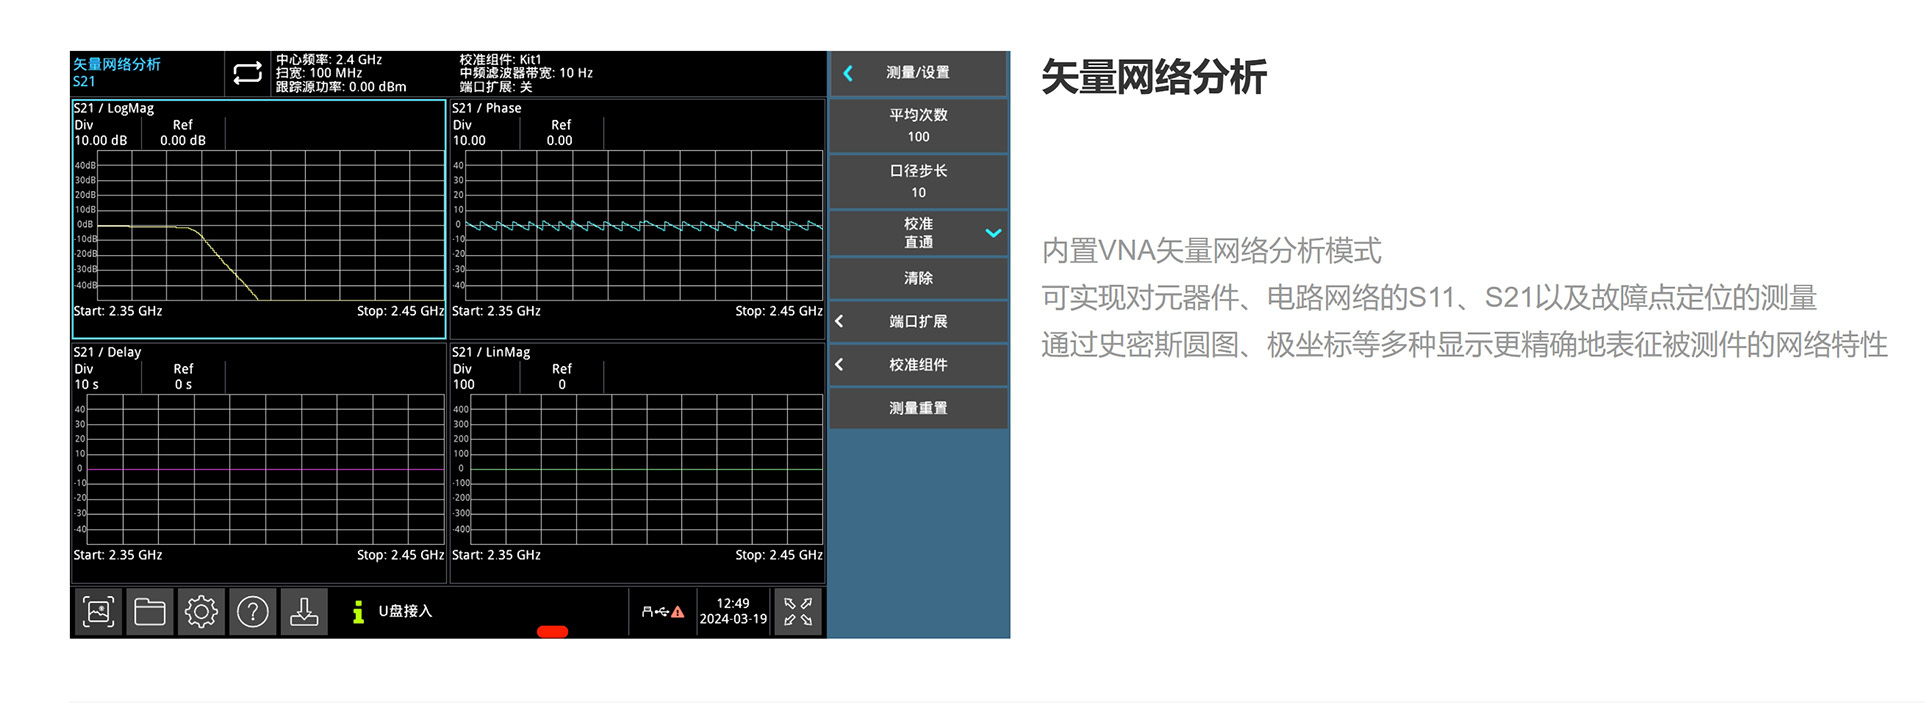Screen dimensions: 1925x704
Task: Open the settings gear icon
Action: pos(201,611)
